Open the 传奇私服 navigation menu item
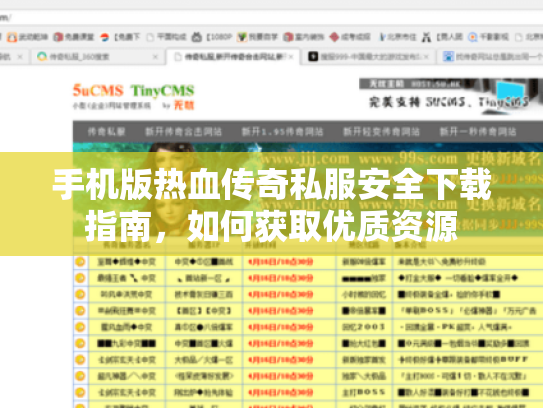This screenshot has height=408, width=543. click(x=106, y=132)
